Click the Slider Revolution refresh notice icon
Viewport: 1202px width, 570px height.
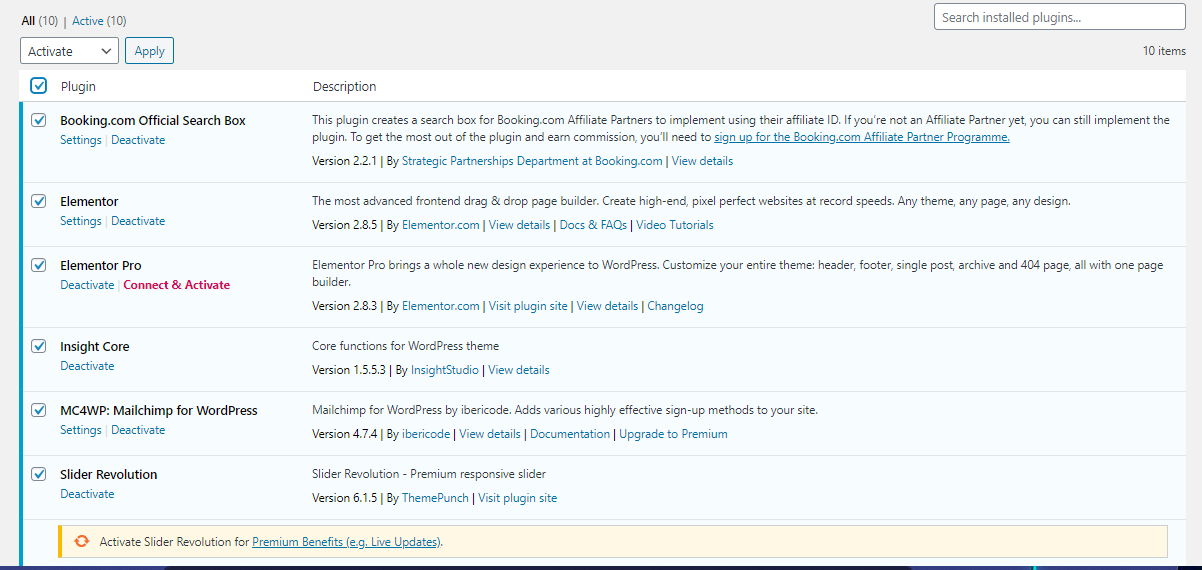[x=81, y=541]
